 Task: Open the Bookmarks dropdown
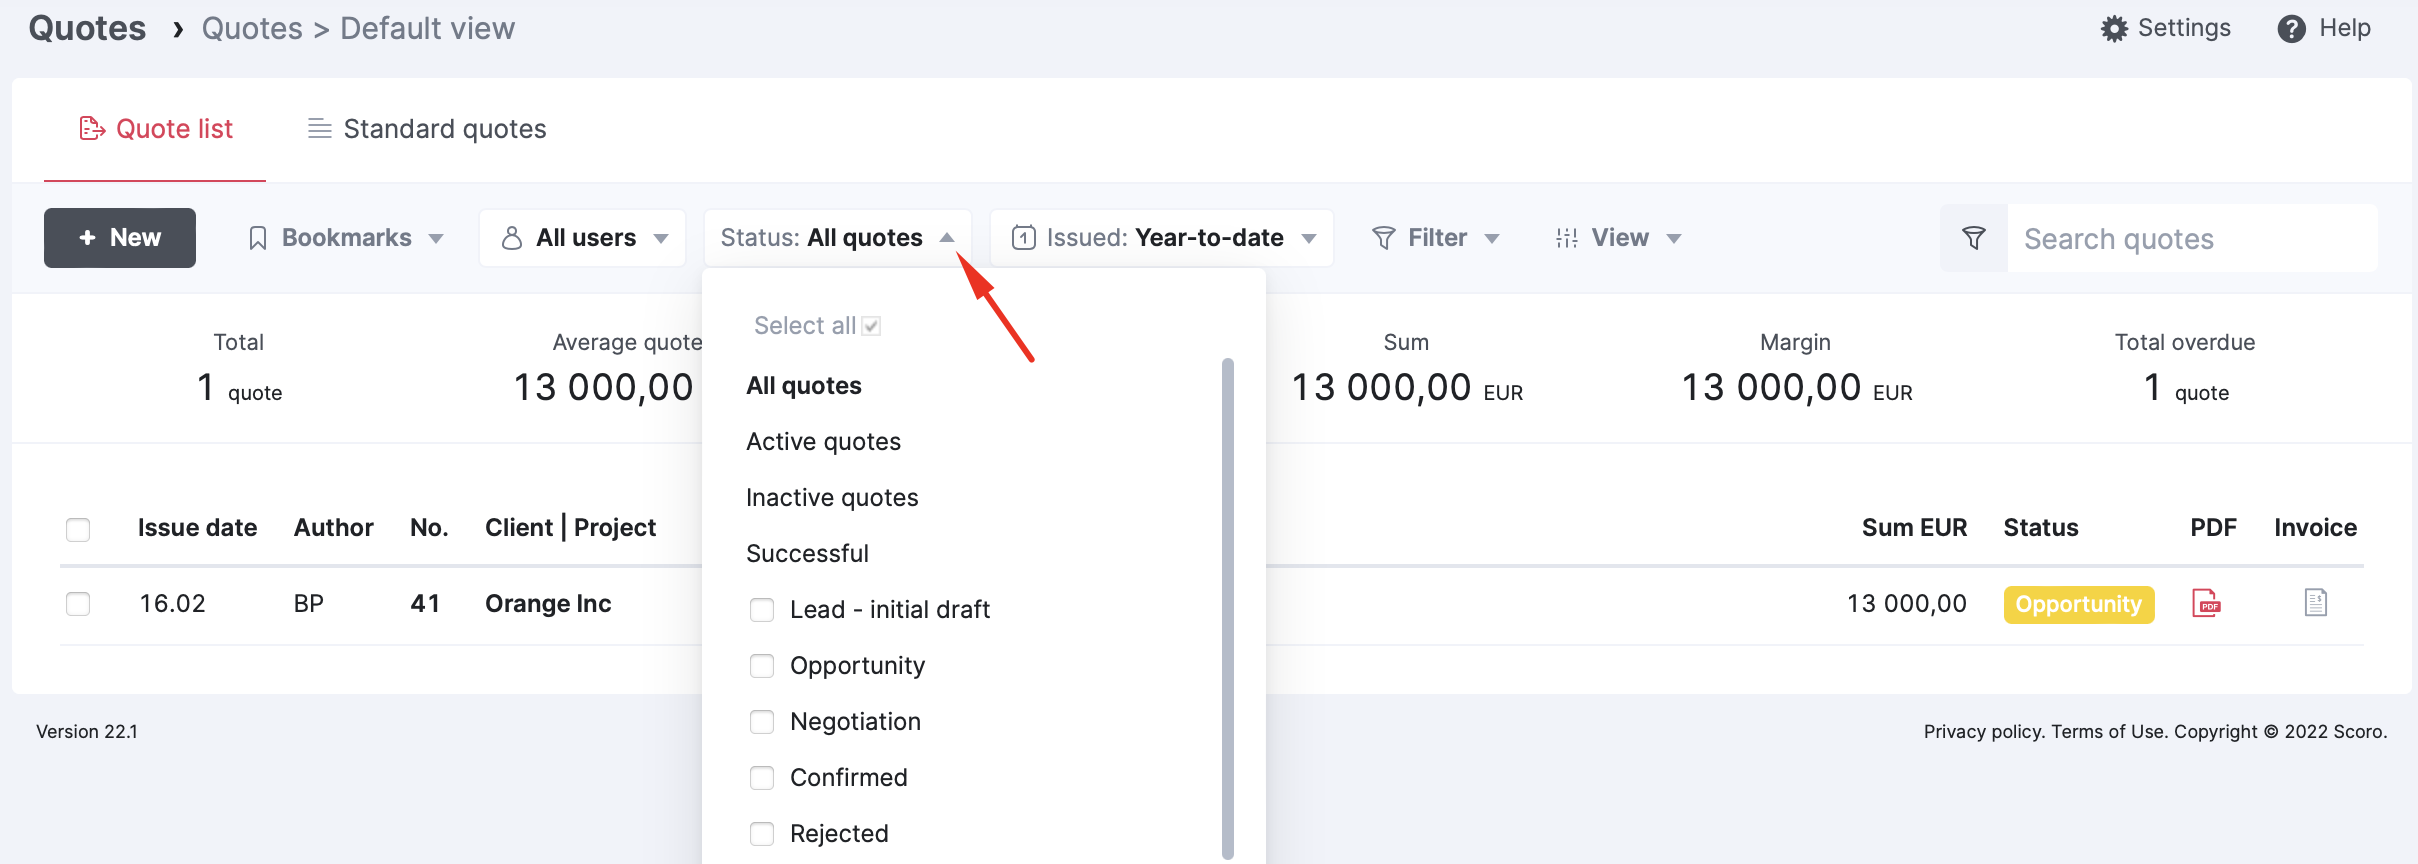(x=346, y=238)
